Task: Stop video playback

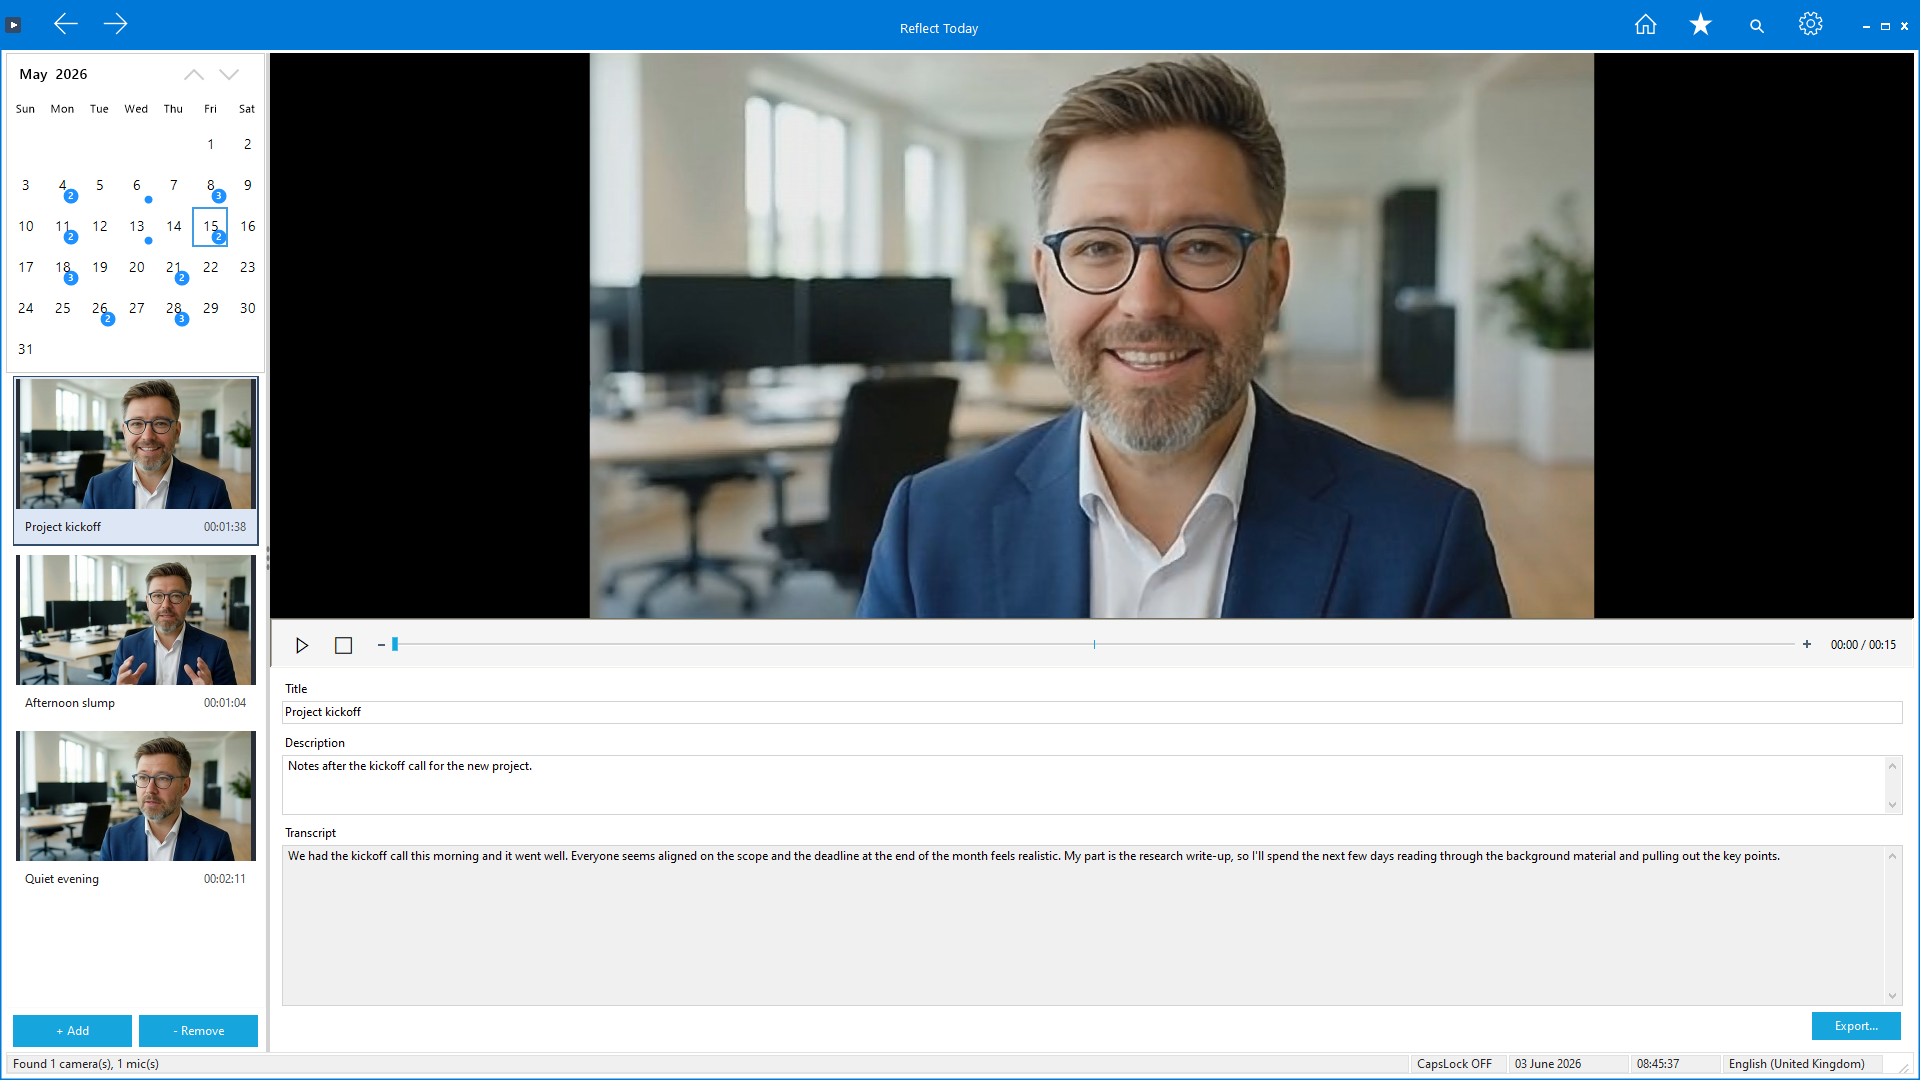Action: click(x=343, y=645)
